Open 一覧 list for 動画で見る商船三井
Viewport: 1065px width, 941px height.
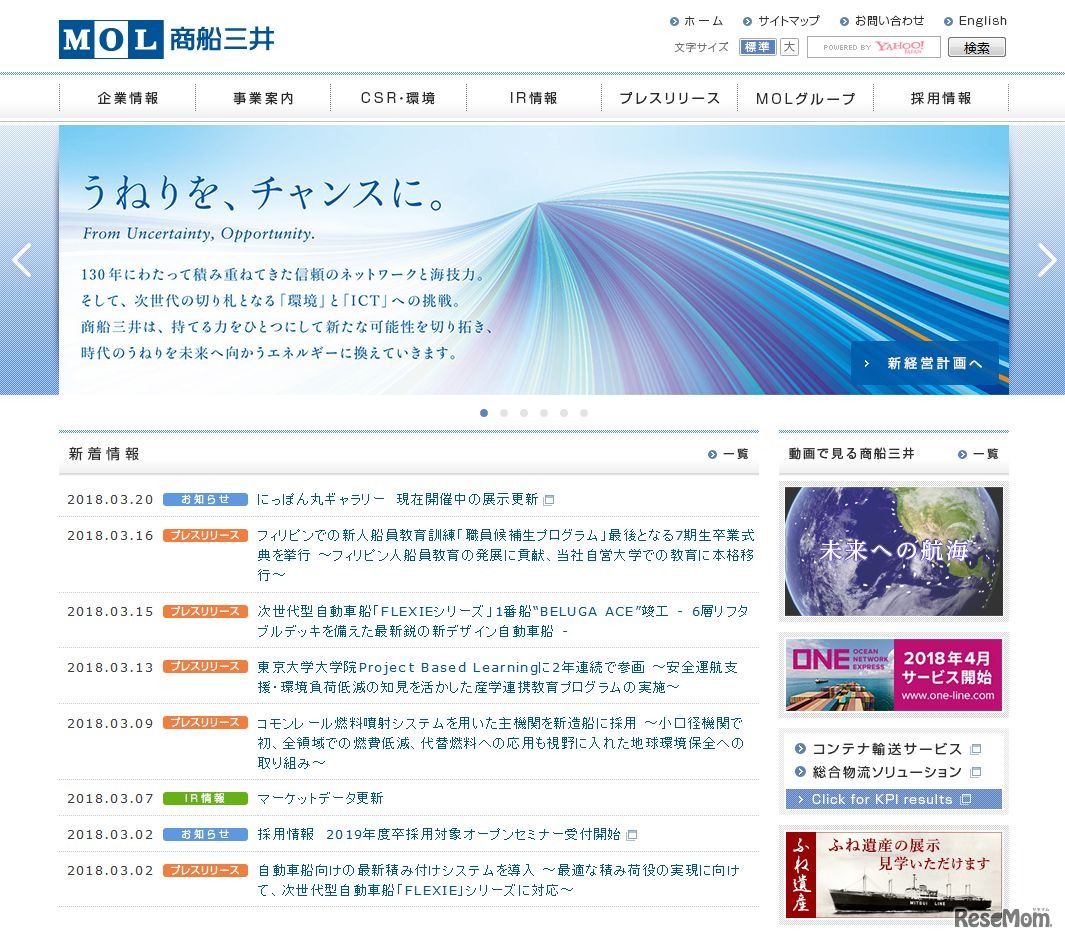click(x=978, y=455)
